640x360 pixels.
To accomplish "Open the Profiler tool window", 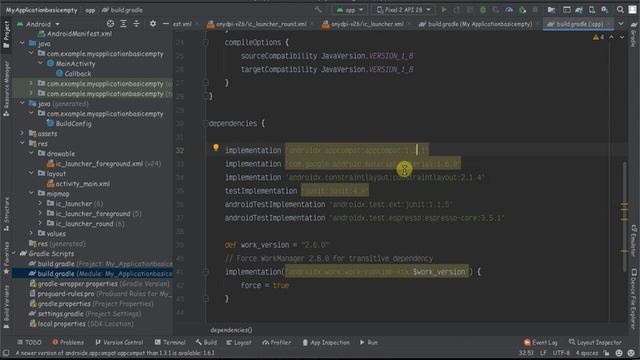I will pyautogui.click(x=277, y=342).
